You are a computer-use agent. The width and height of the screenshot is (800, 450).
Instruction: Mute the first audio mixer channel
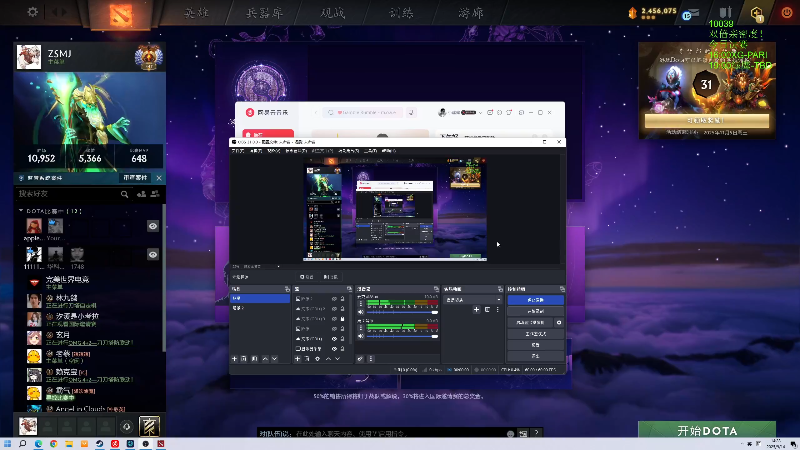pyautogui.click(x=361, y=312)
